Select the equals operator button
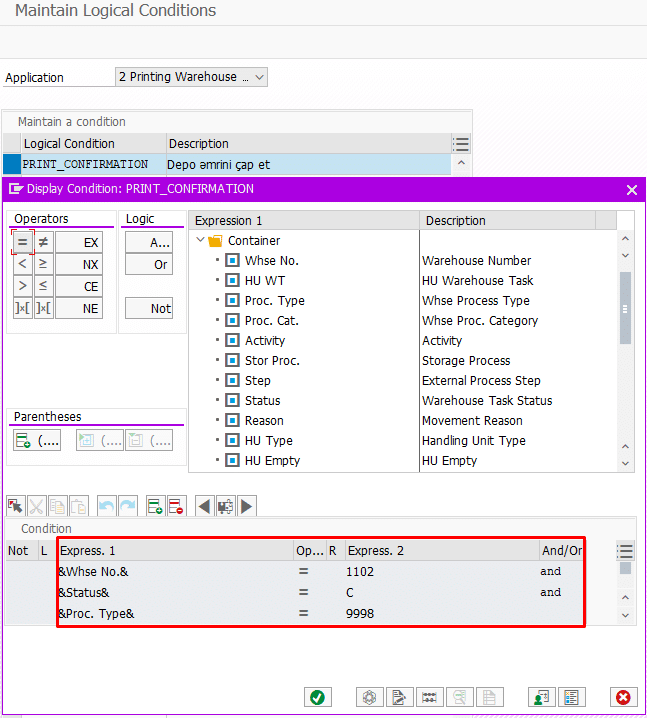 pyautogui.click(x=22, y=242)
